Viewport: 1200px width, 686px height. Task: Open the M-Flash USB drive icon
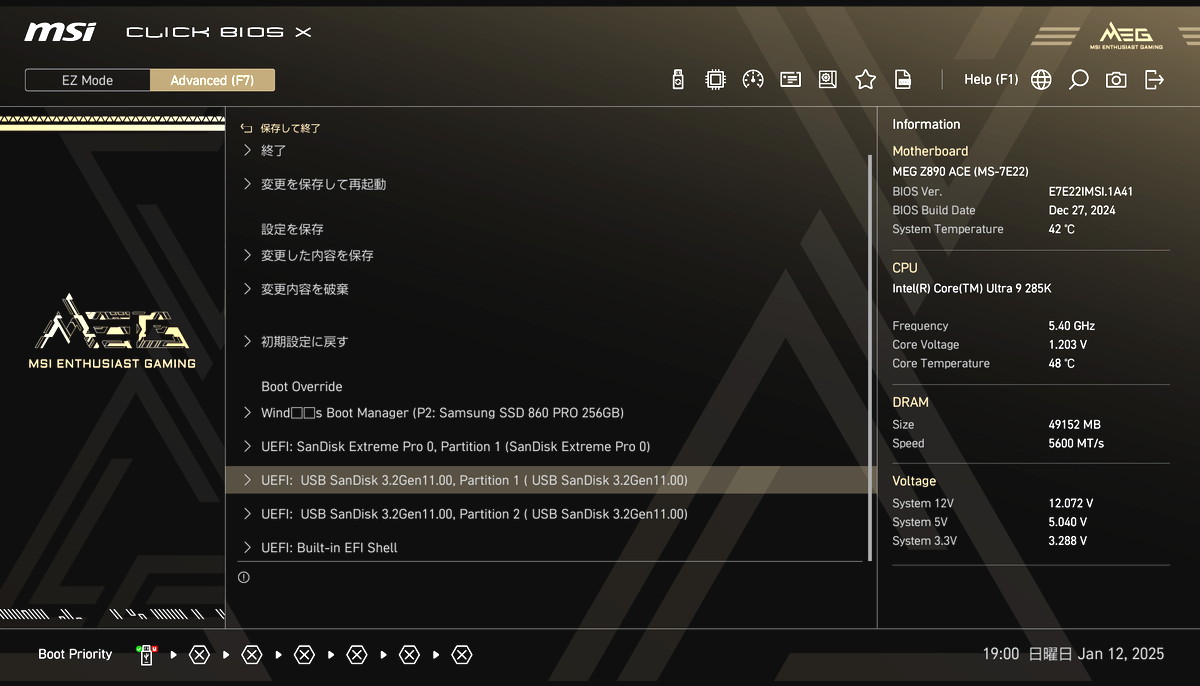678,80
